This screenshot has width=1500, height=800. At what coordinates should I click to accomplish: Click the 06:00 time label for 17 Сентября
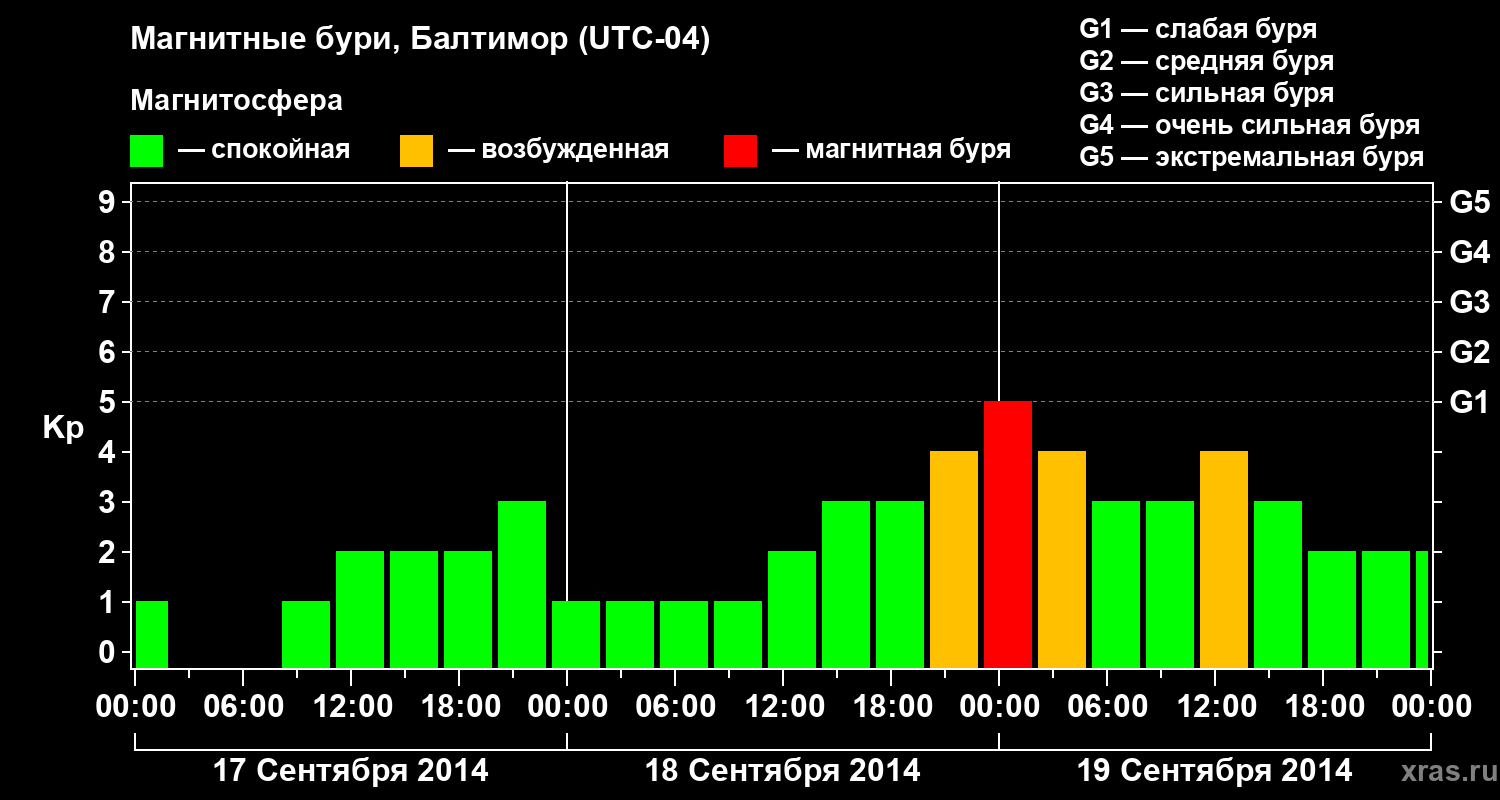pyautogui.click(x=243, y=707)
